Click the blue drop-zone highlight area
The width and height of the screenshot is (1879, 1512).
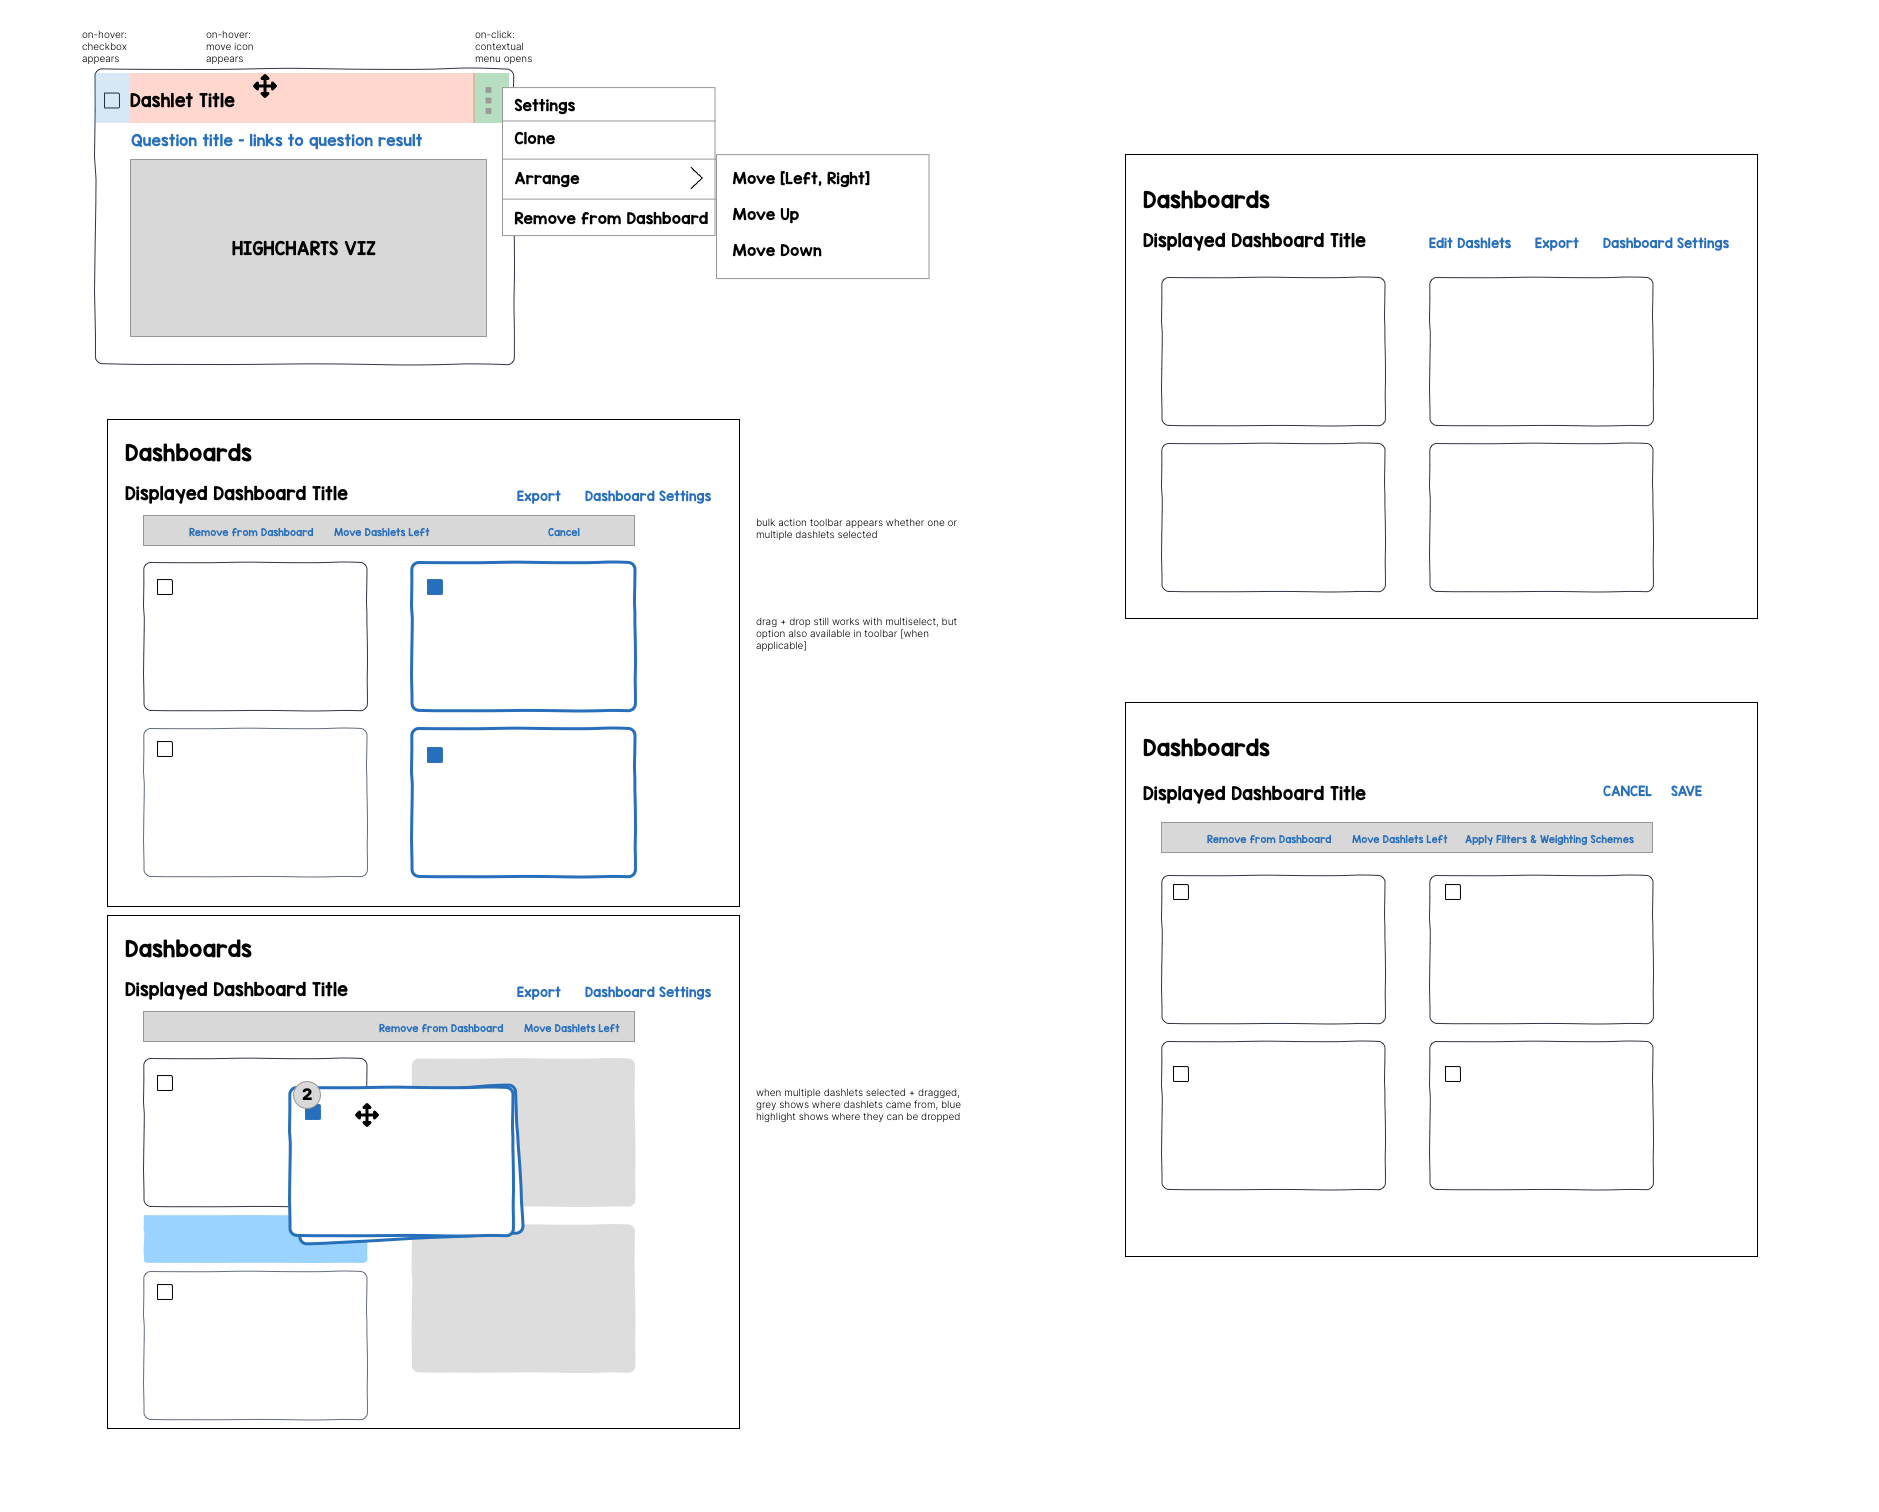click(215, 1240)
